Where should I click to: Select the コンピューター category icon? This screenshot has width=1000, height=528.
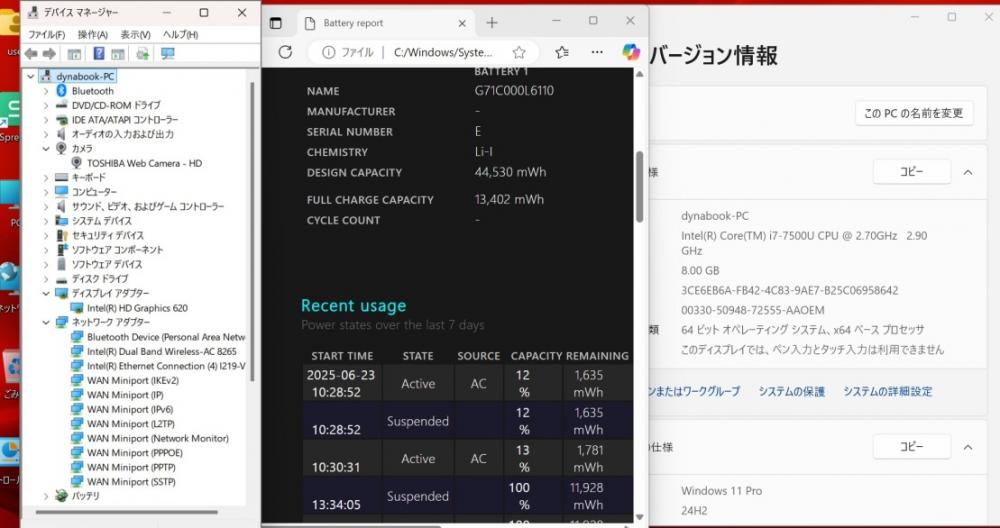(61, 192)
